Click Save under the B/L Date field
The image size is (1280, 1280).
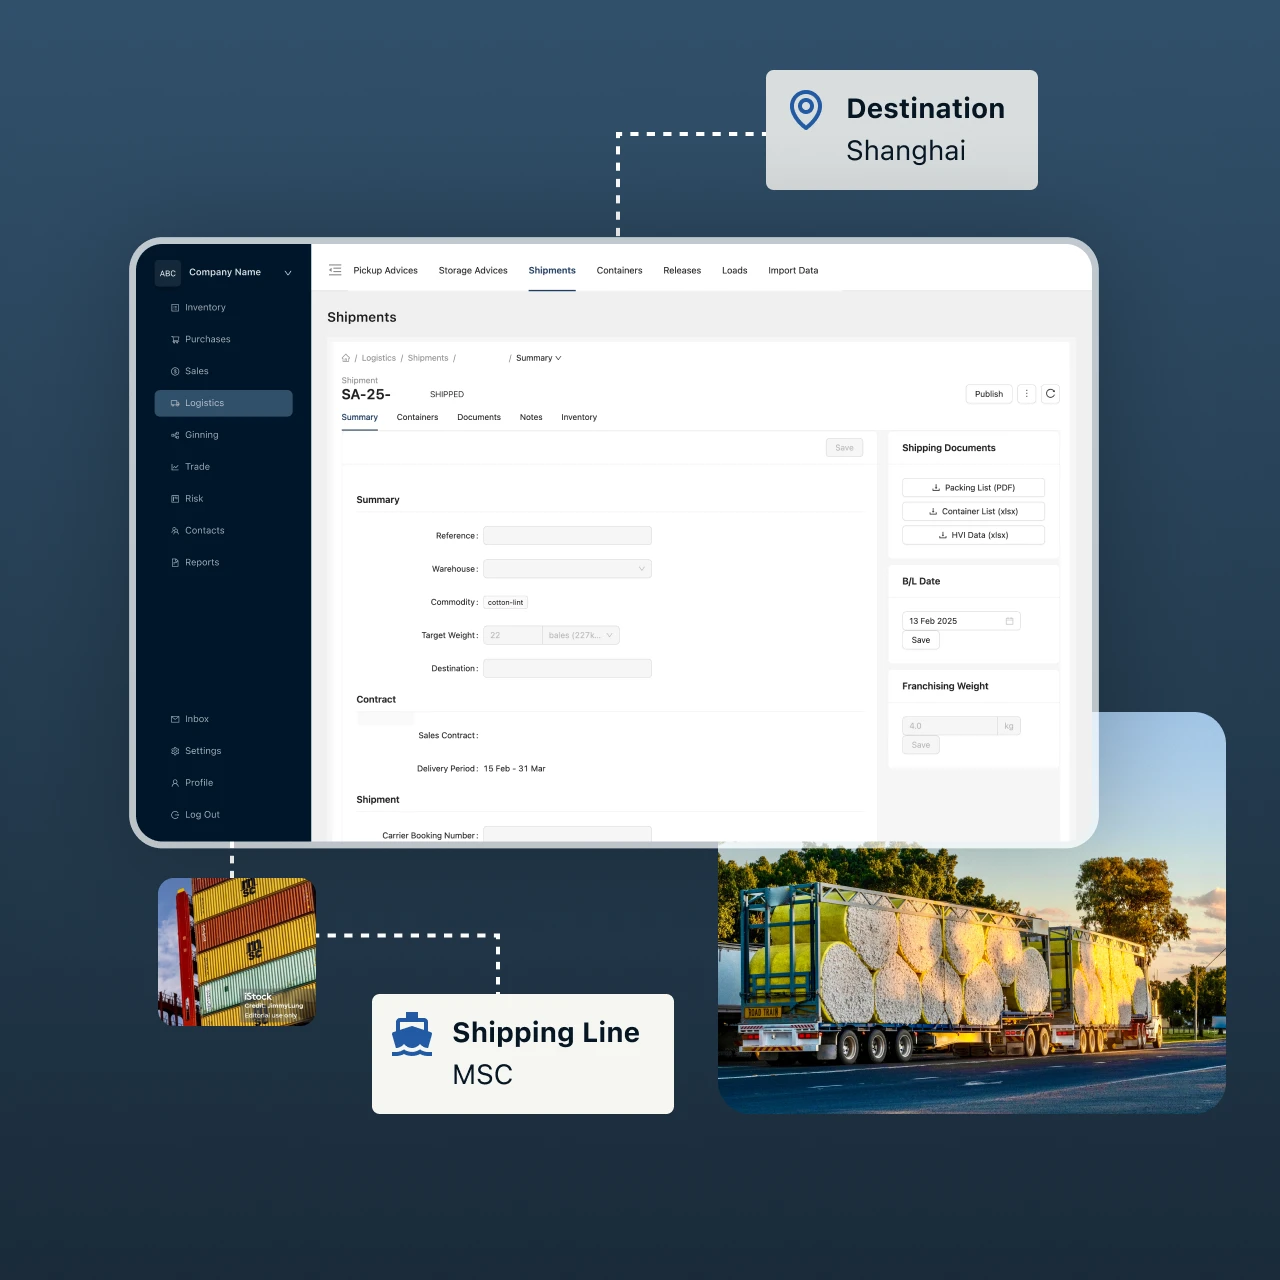pyautogui.click(x=921, y=640)
